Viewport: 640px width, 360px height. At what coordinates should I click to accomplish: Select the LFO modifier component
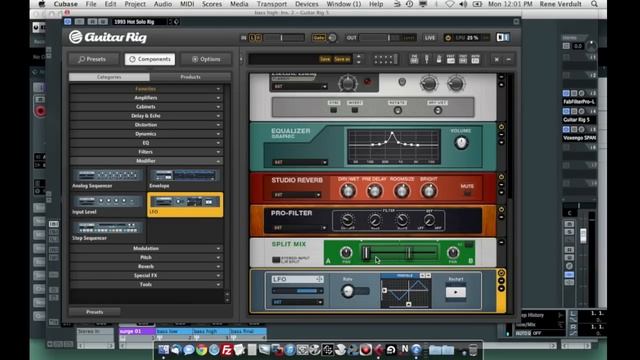[185, 204]
